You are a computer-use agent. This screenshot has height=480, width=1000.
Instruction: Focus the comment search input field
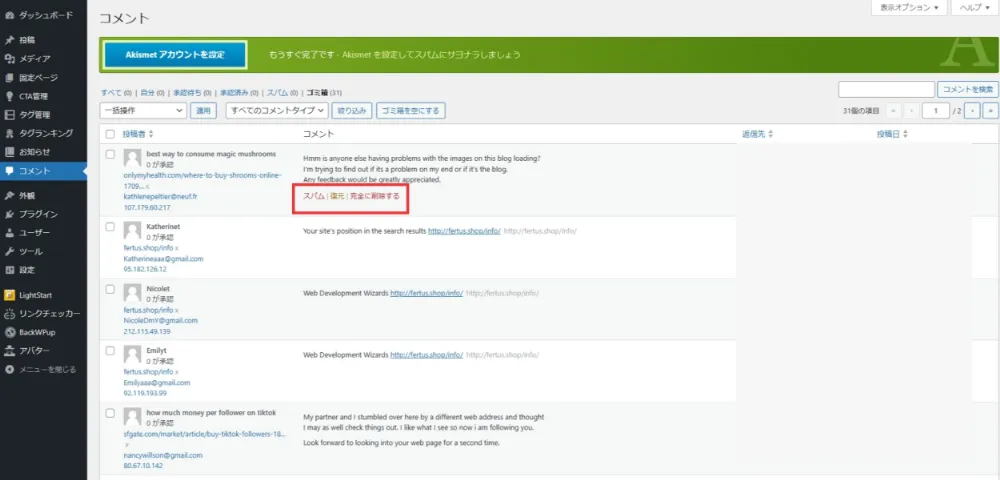886,89
